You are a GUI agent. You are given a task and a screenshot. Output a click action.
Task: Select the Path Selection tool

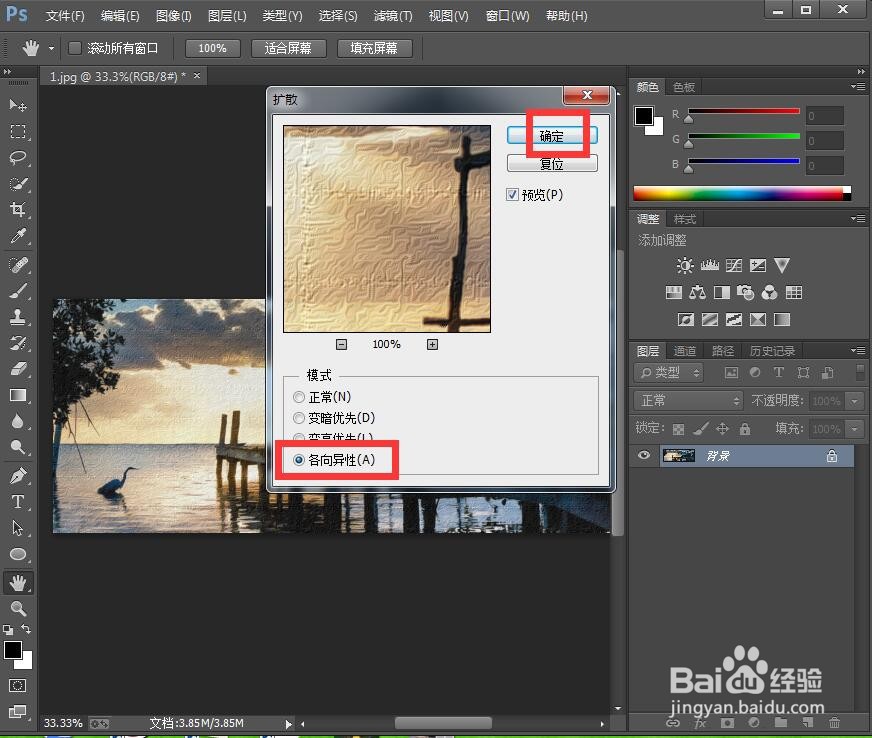18,528
